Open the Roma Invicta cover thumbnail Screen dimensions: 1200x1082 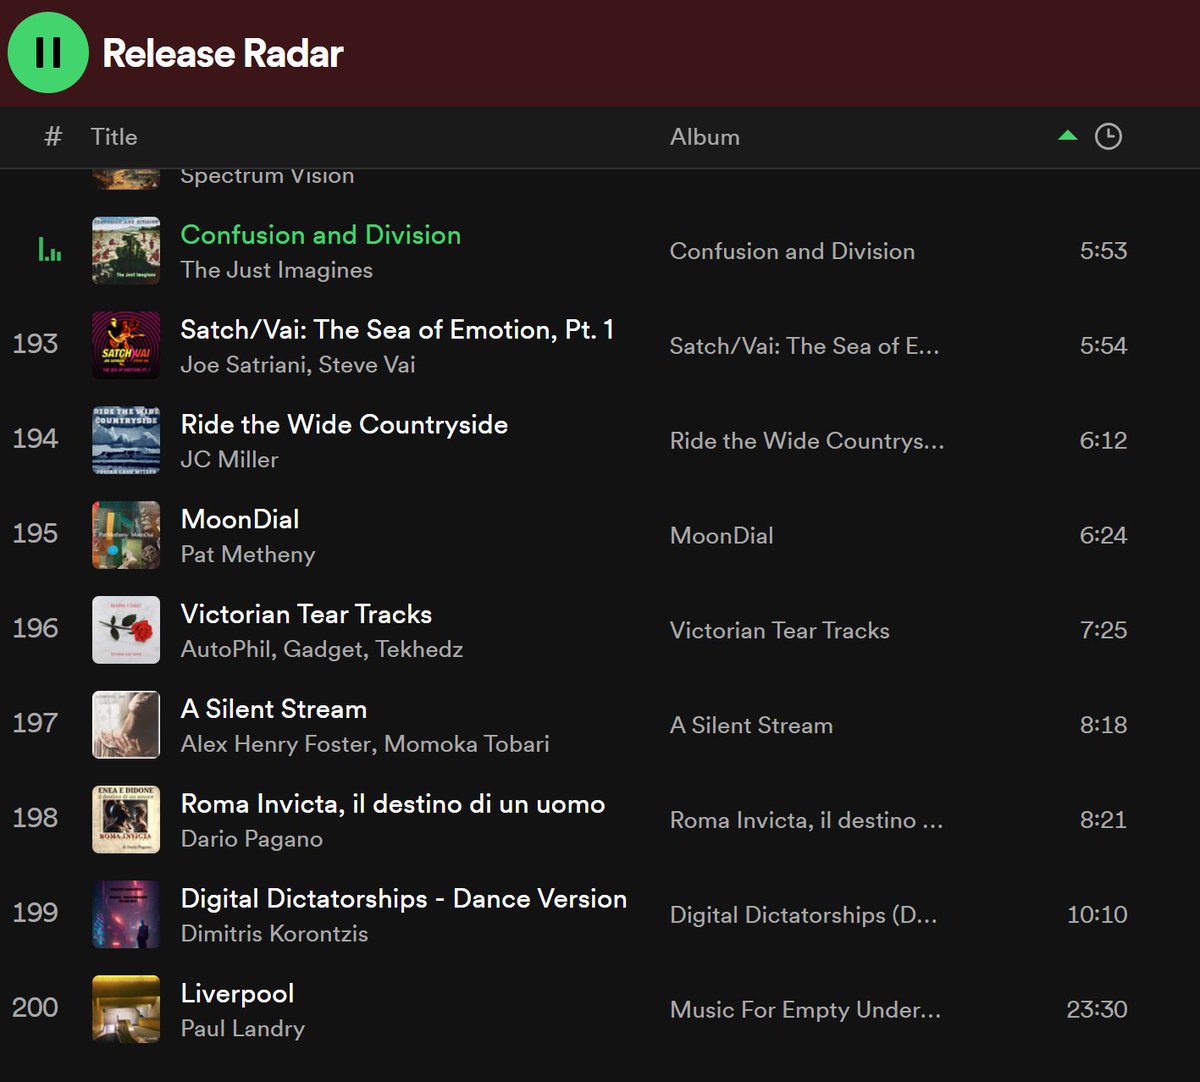[x=126, y=820]
